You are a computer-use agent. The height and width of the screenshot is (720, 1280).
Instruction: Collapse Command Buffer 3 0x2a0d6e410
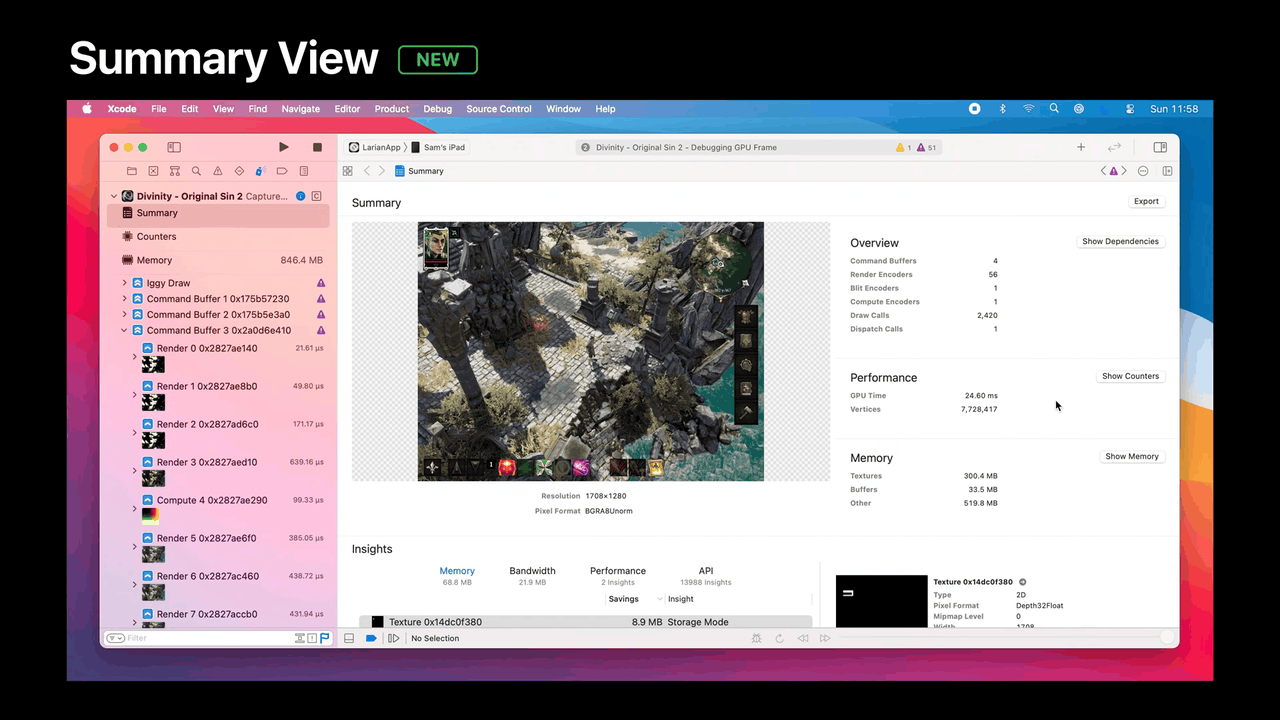(x=125, y=330)
